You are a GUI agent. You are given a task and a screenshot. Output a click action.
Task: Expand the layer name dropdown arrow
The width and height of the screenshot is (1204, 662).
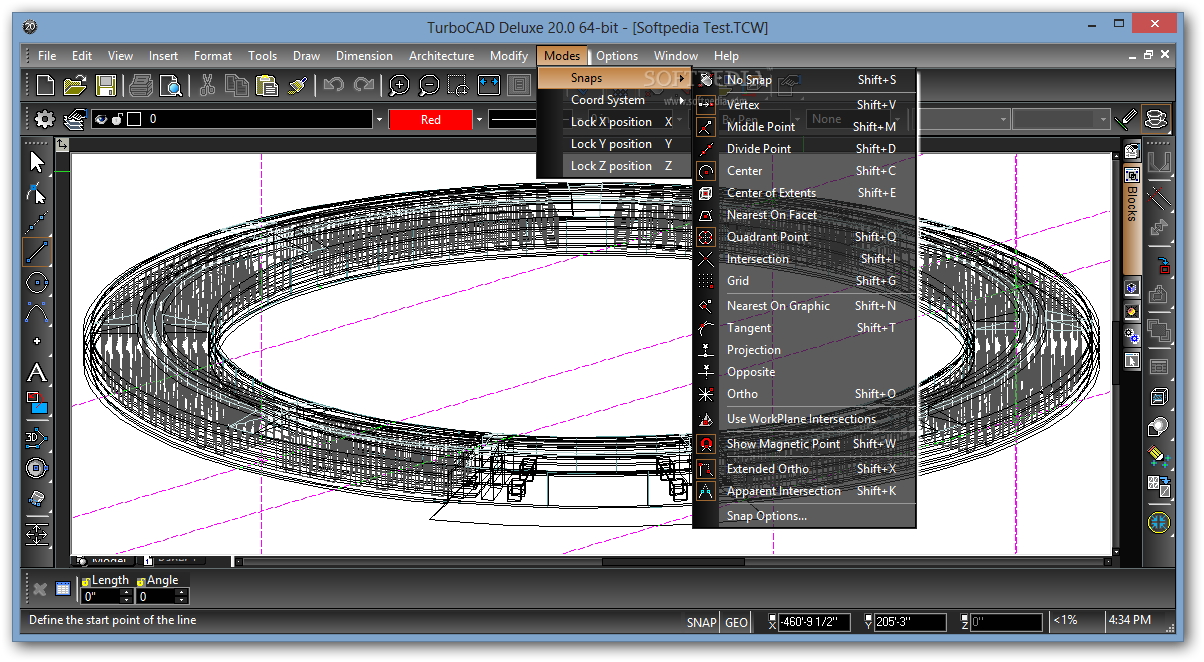379,120
